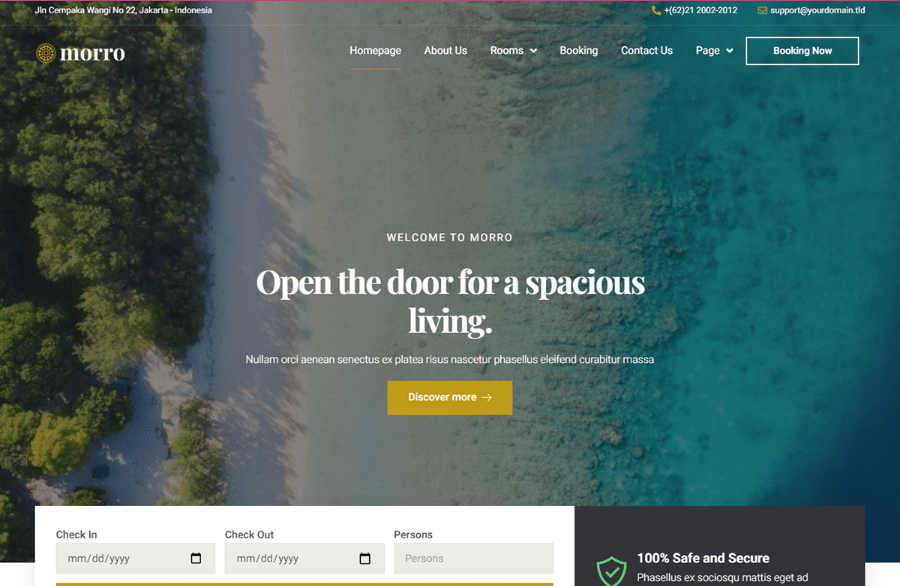Click the phone icon in top bar
The width and height of the screenshot is (900, 586).
pos(656,10)
